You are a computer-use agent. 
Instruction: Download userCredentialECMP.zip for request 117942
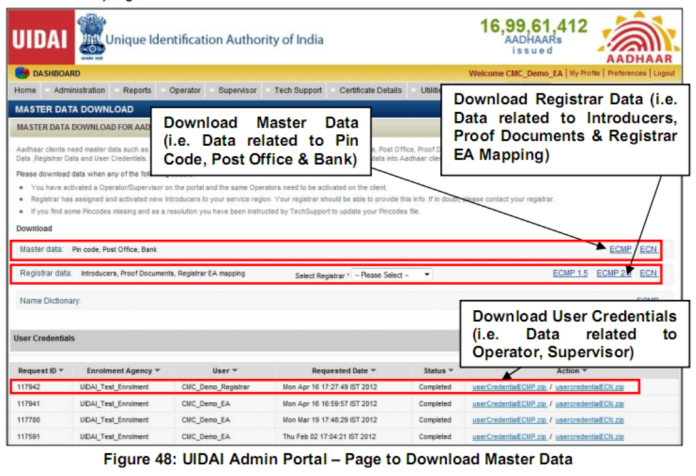(509, 387)
